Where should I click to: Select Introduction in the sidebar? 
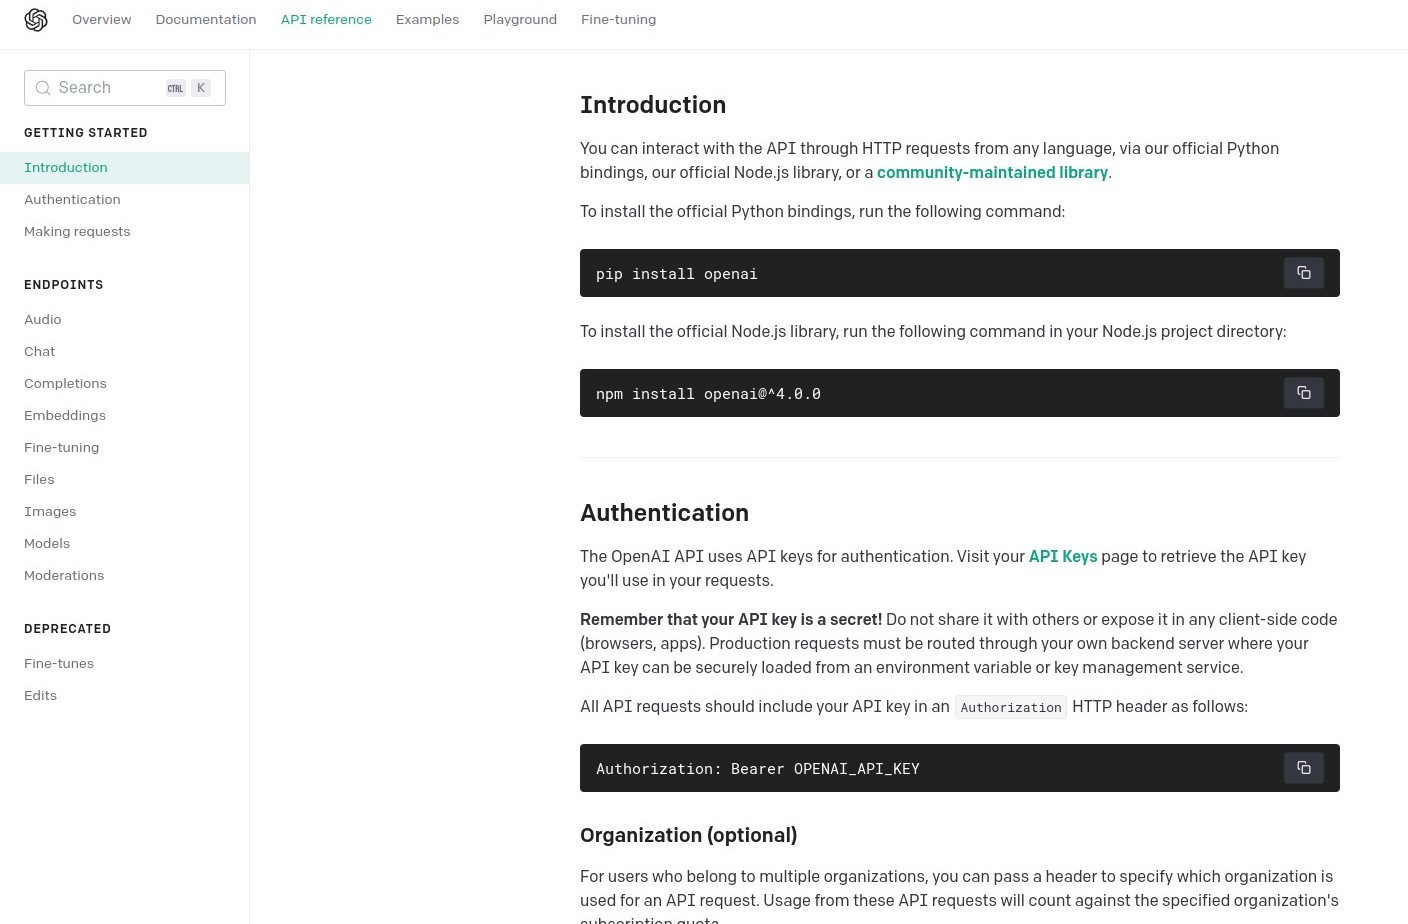pyautogui.click(x=124, y=168)
